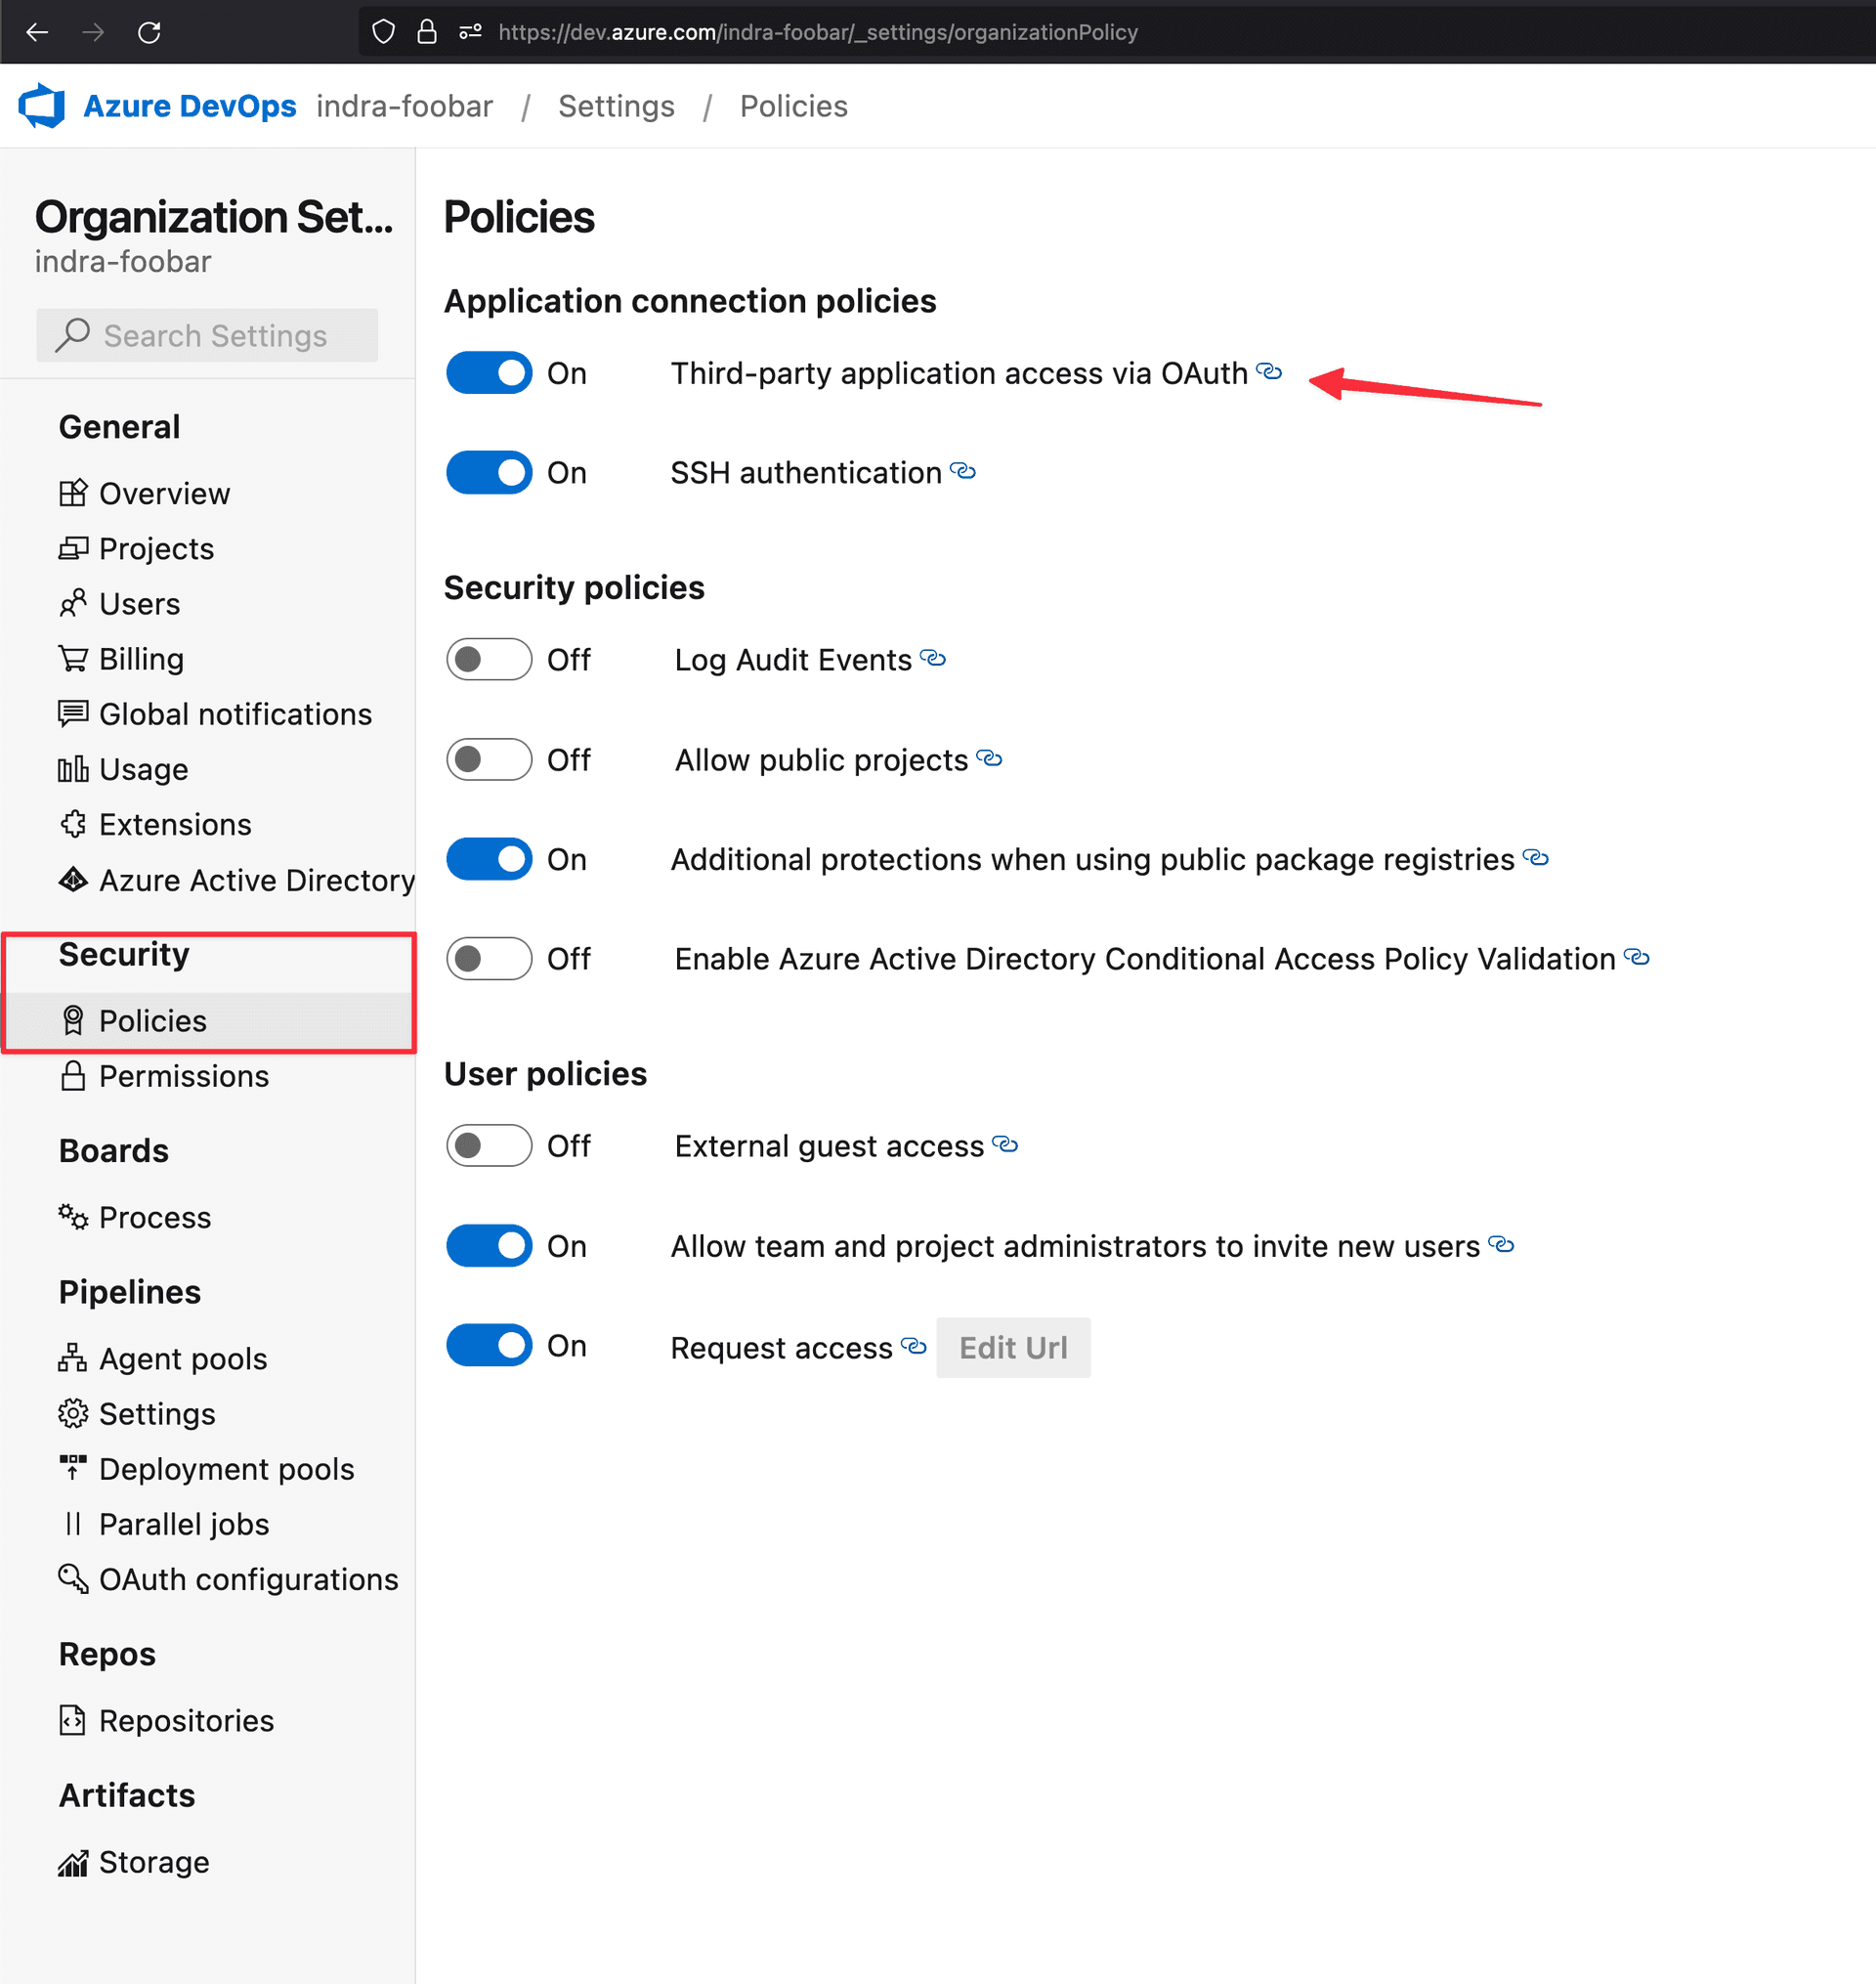Click the Agent pools icon
This screenshot has width=1876, height=1984.
[x=73, y=1358]
